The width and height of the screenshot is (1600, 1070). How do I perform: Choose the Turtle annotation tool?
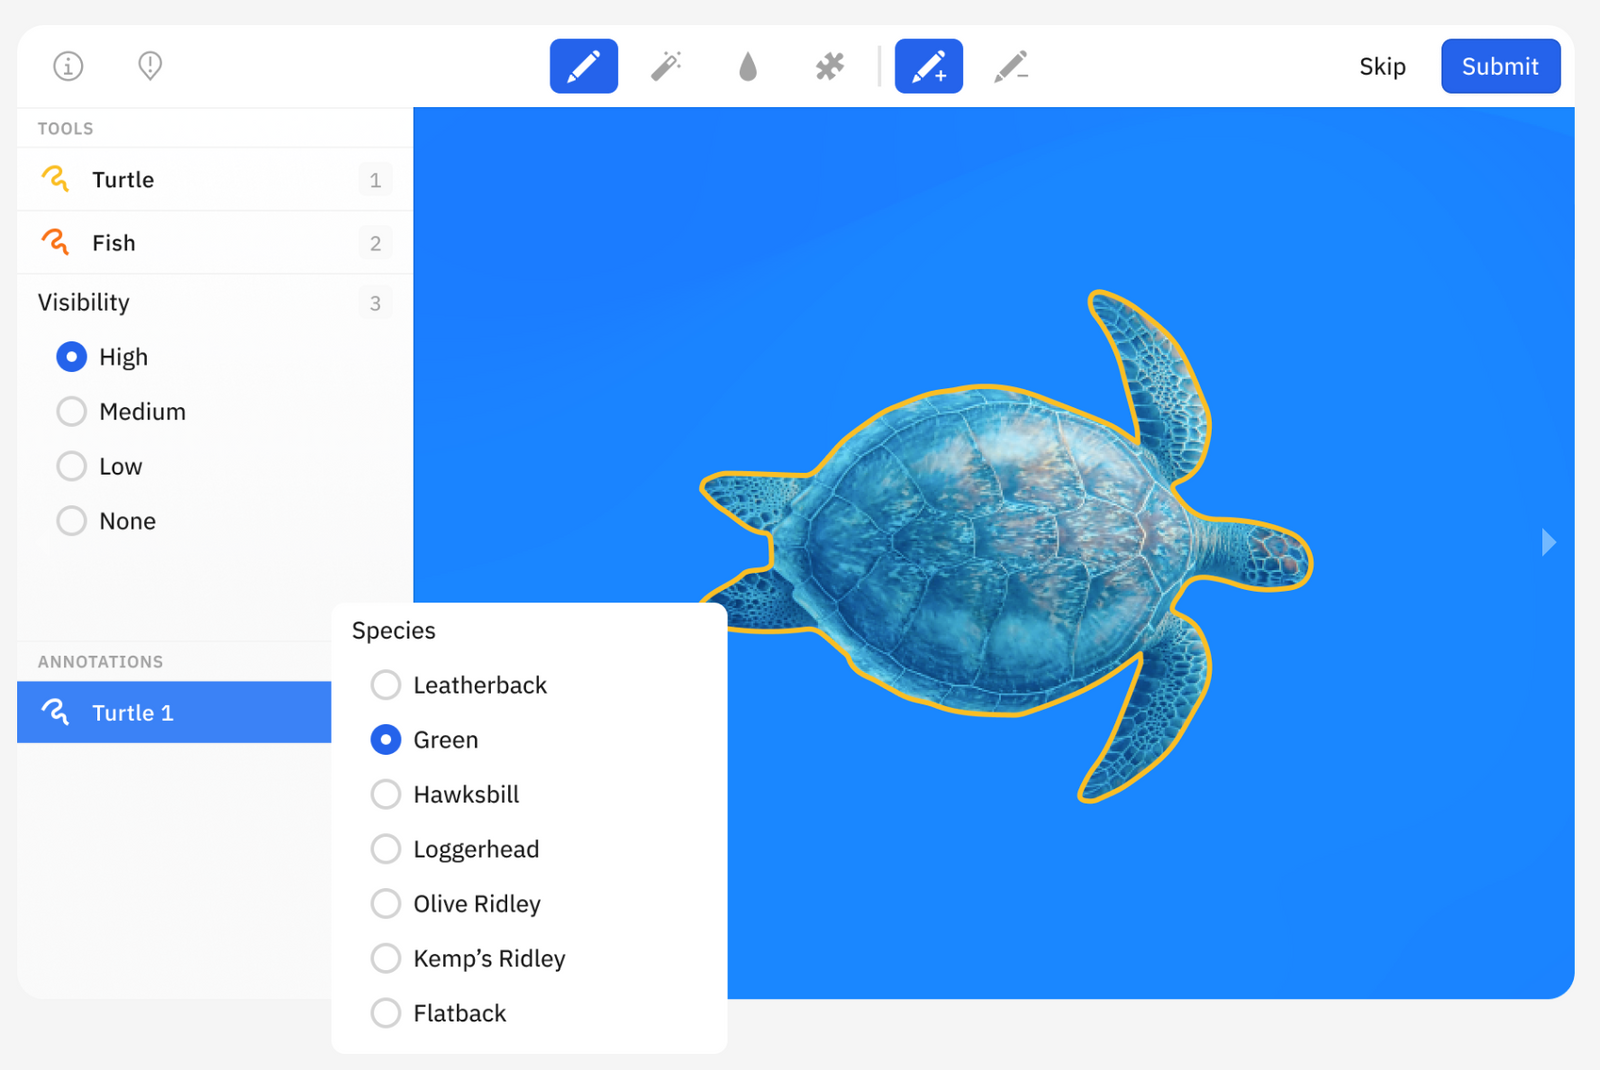click(123, 180)
